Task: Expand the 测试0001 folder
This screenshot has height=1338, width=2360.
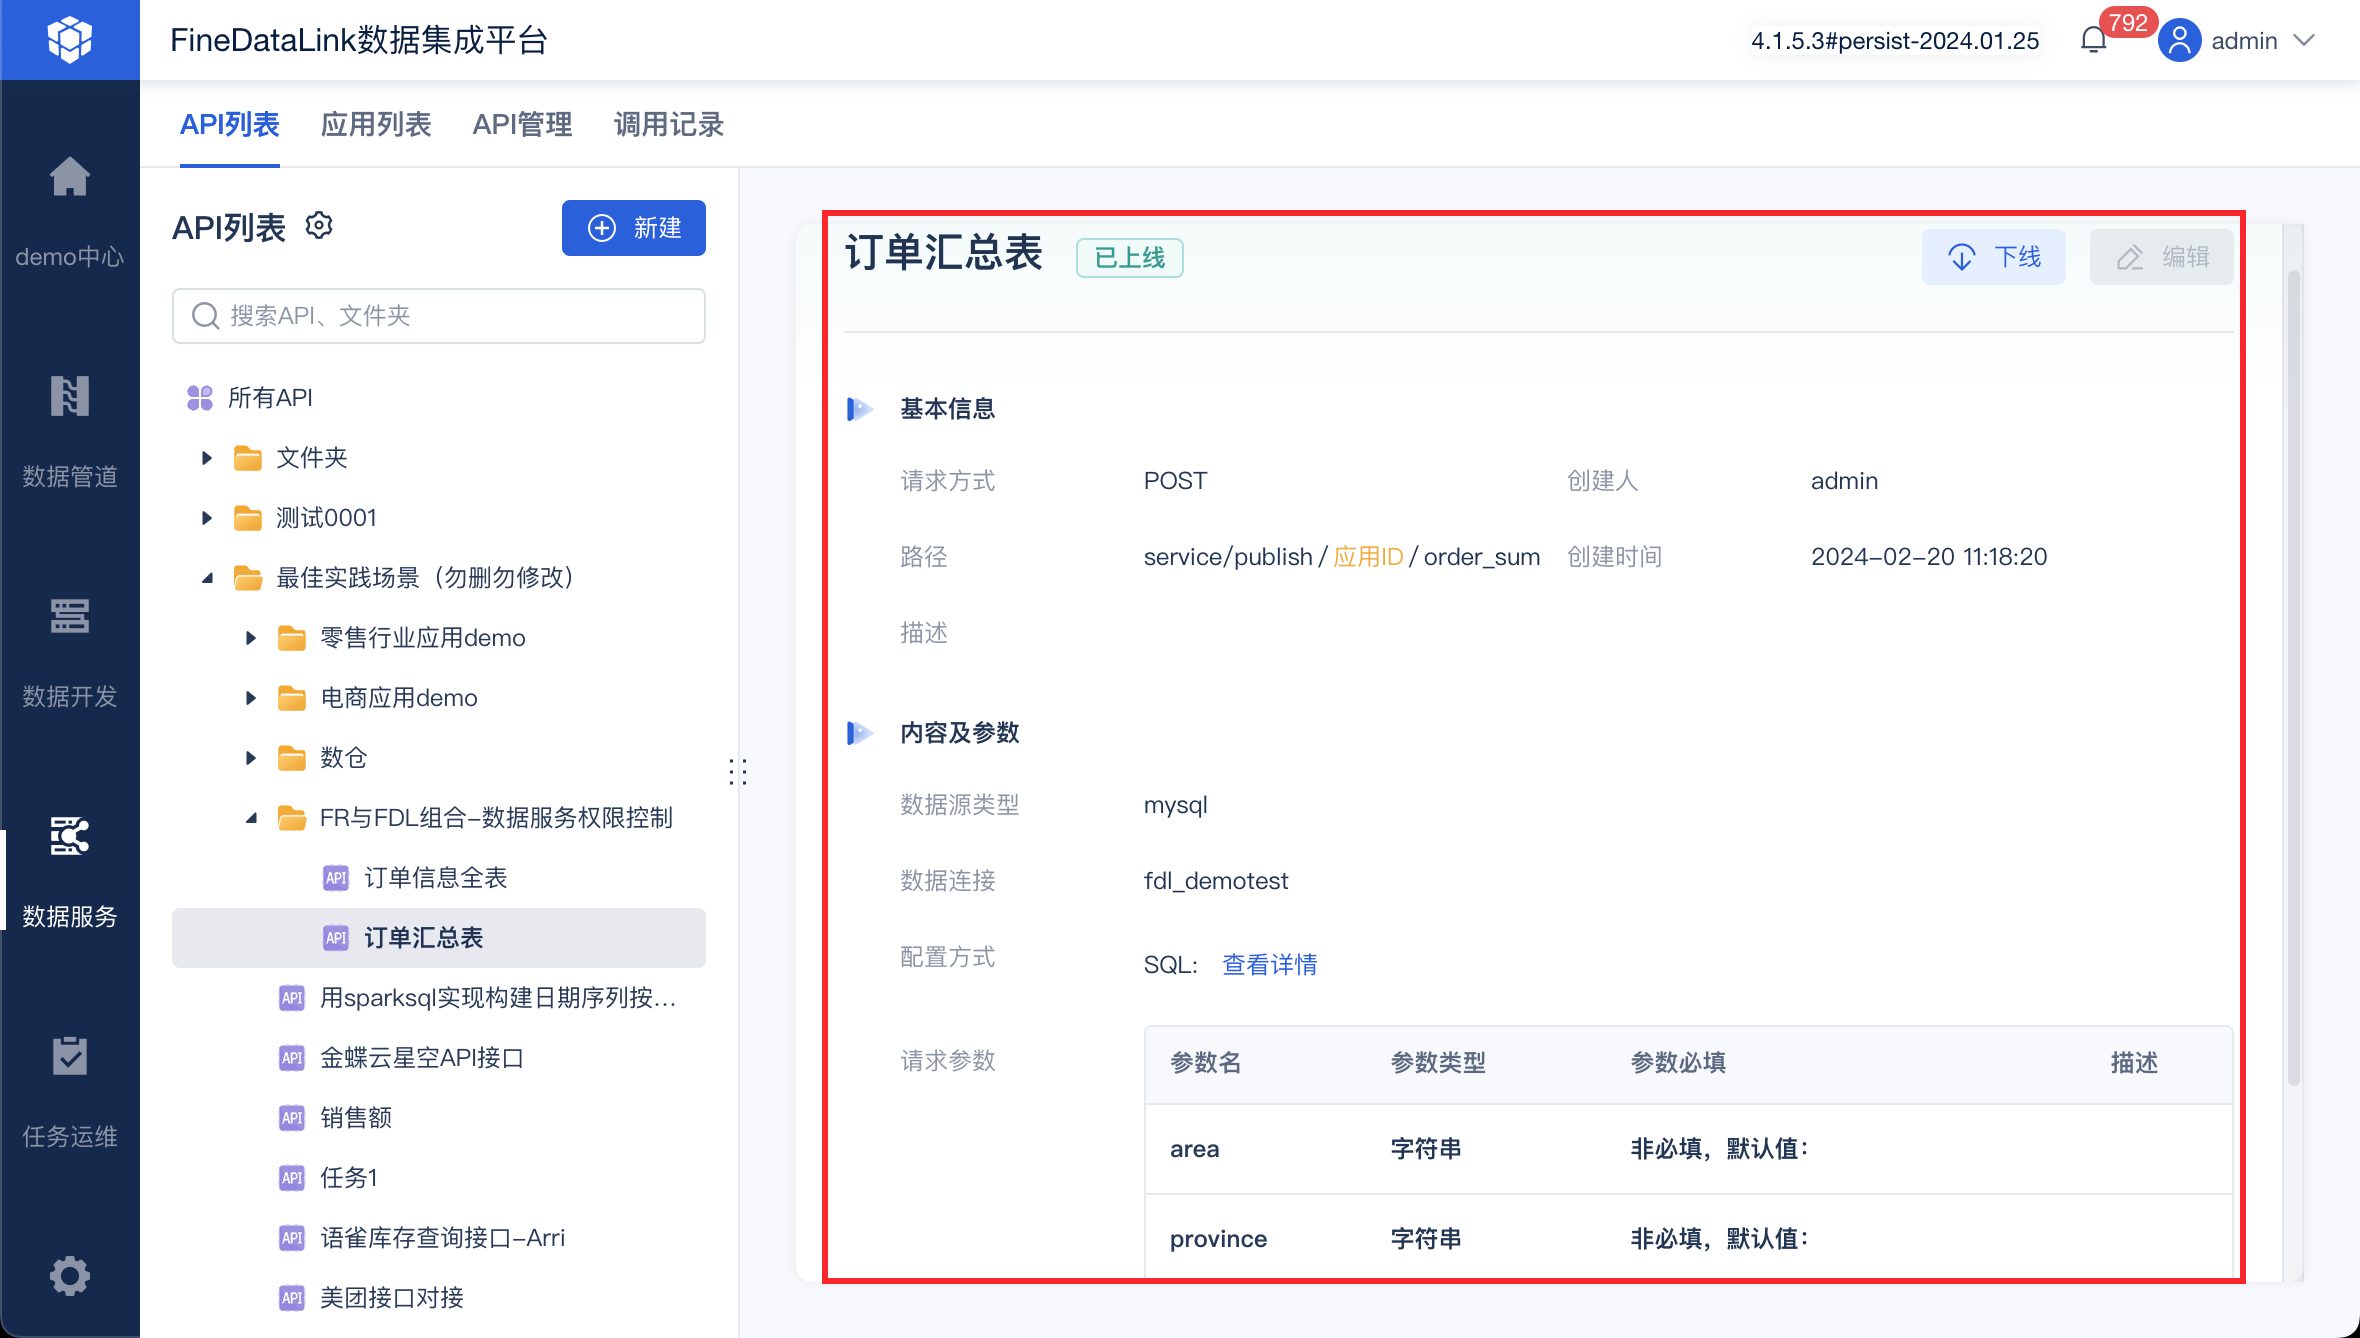Action: point(207,518)
